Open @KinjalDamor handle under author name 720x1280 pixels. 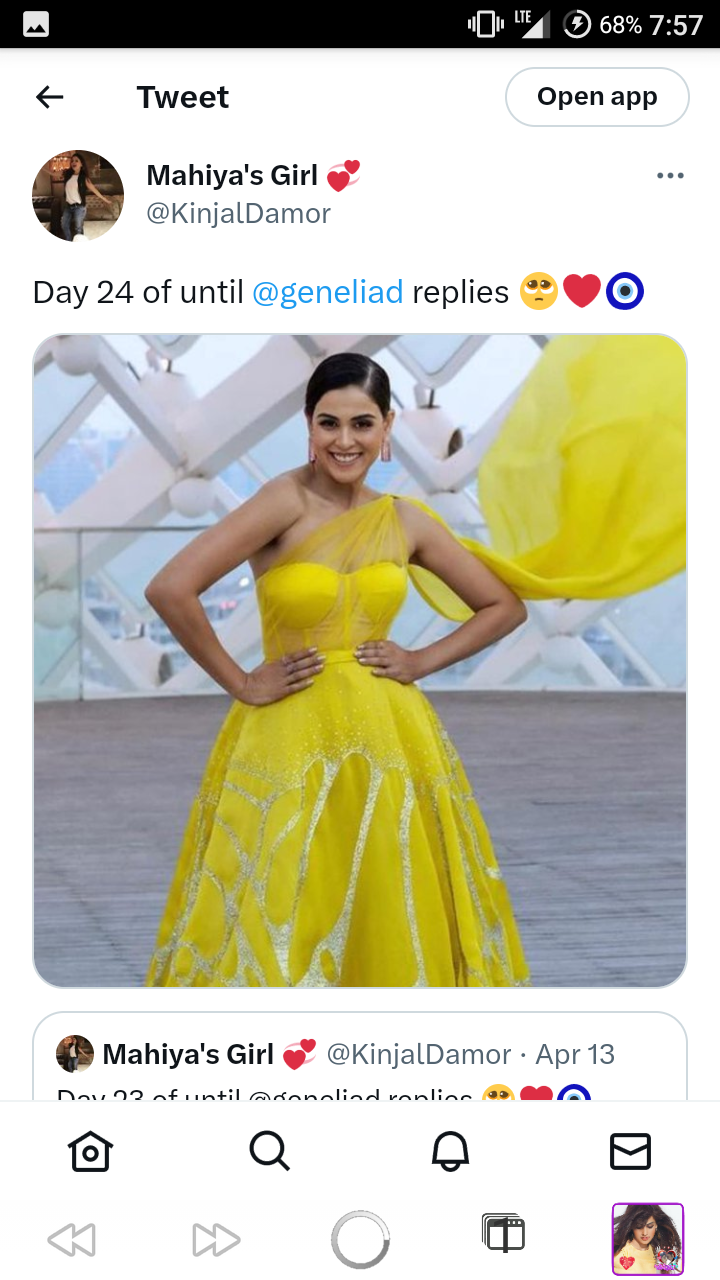[238, 214]
